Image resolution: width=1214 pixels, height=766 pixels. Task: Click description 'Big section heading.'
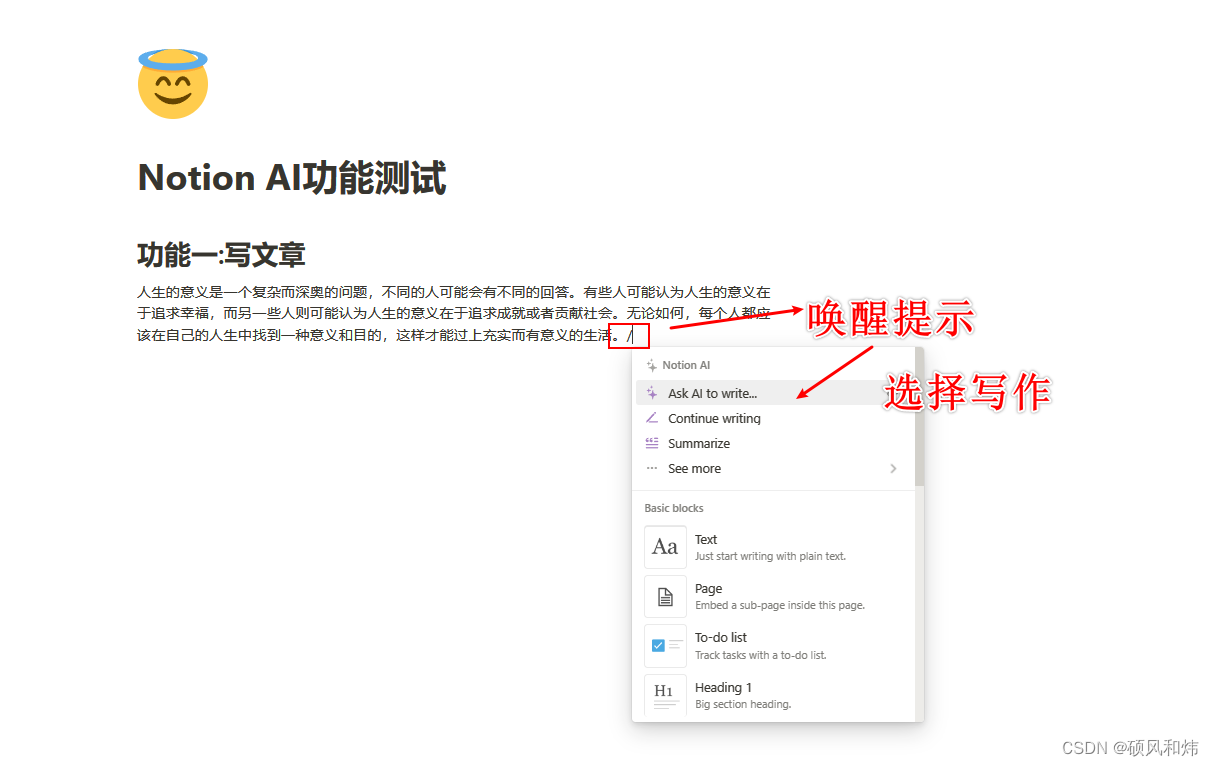point(743,704)
